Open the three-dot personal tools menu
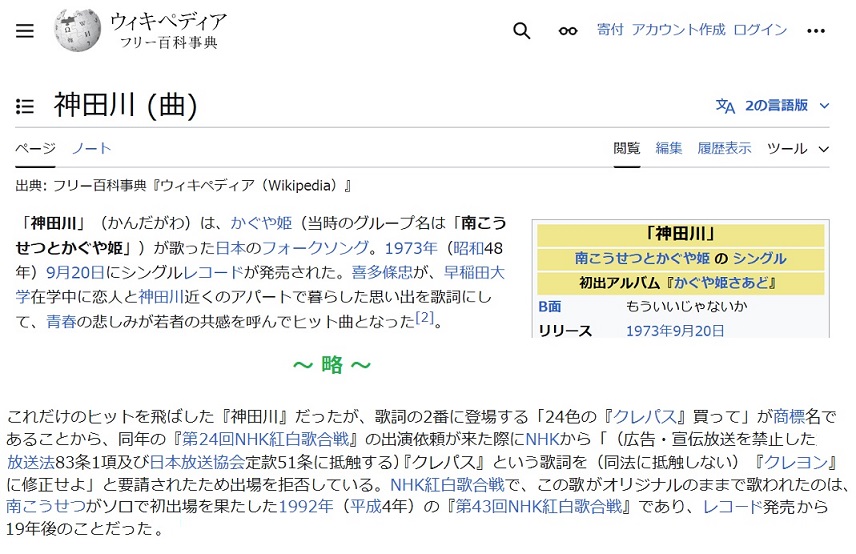This screenshot has width=856, height=554. (x=816, y=31)
